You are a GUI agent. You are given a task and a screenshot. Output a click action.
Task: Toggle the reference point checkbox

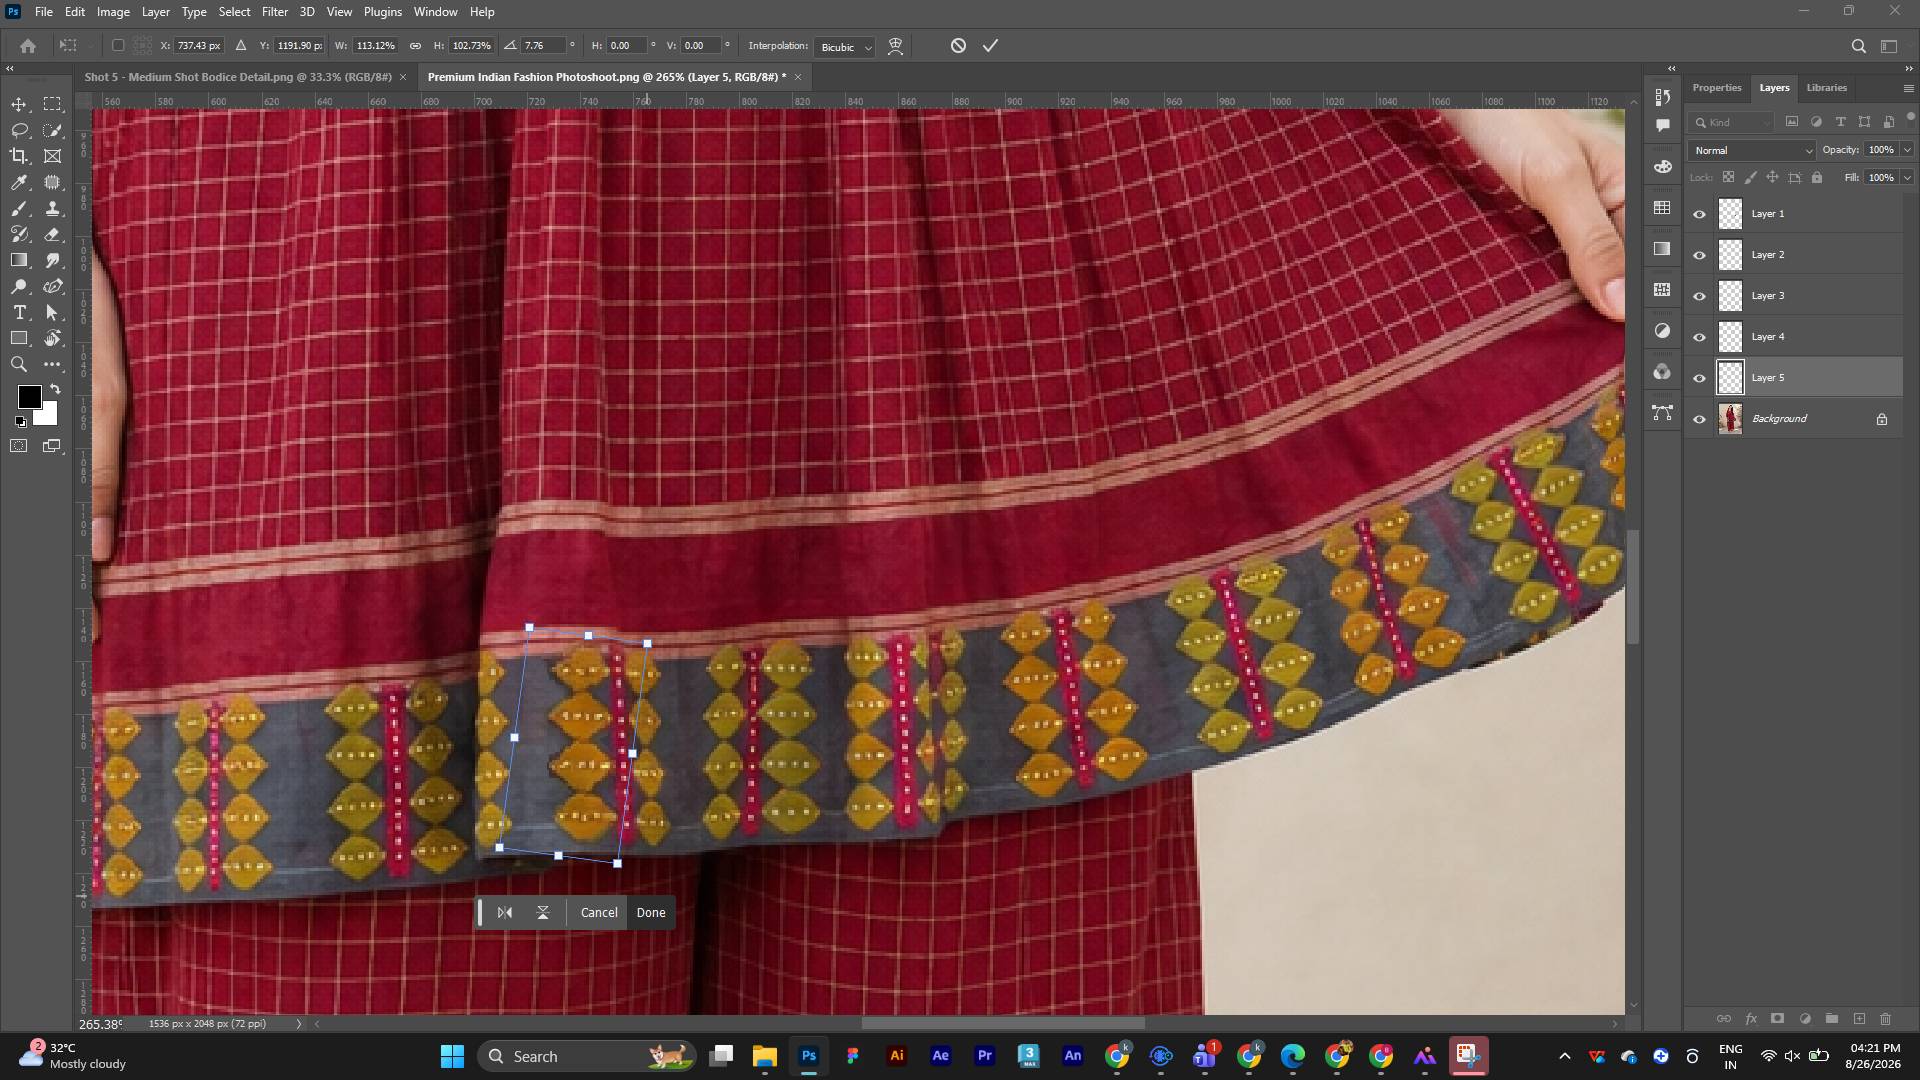tap(118, 46)
